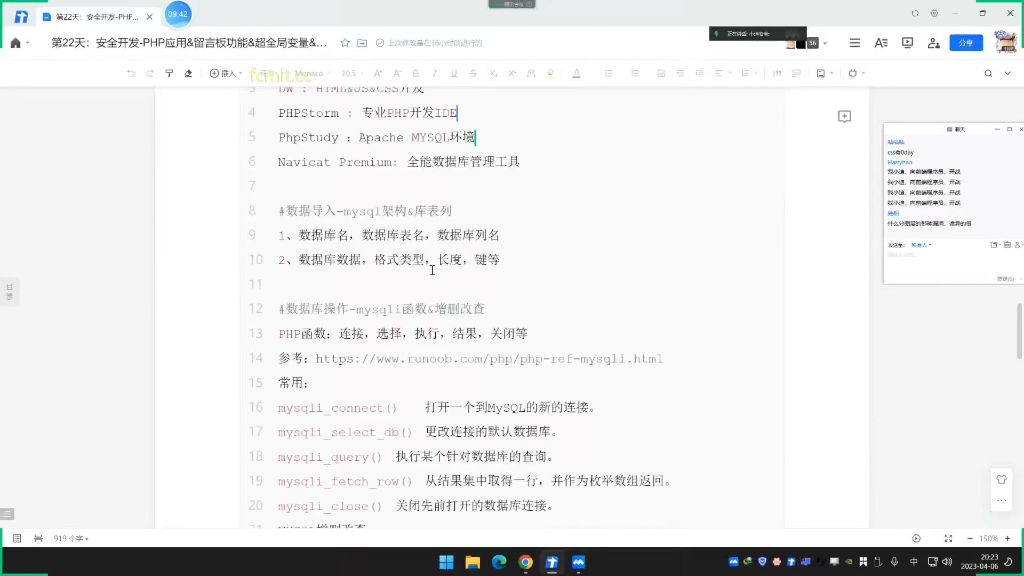Decrease font size with A- icon
Image resolution: width=1024 pixels, height=576 pixels.
[396, 73]
